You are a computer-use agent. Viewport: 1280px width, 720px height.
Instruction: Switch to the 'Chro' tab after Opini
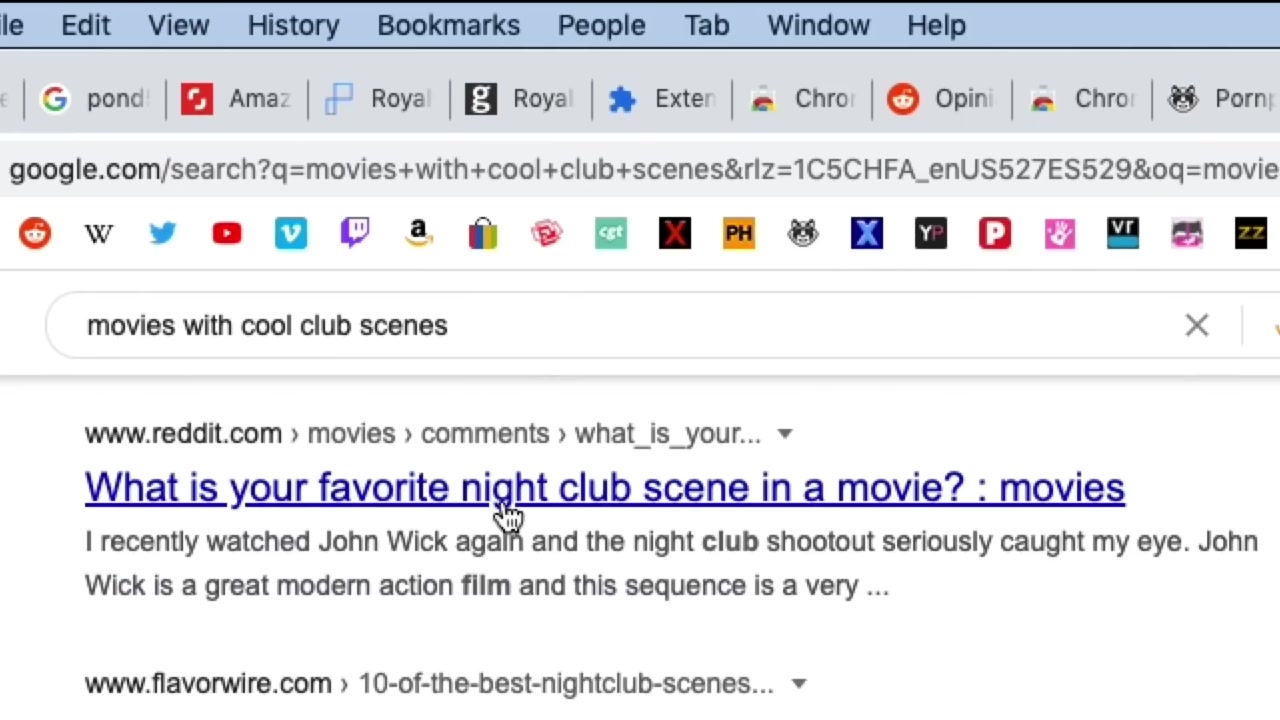coord(1083,99)
